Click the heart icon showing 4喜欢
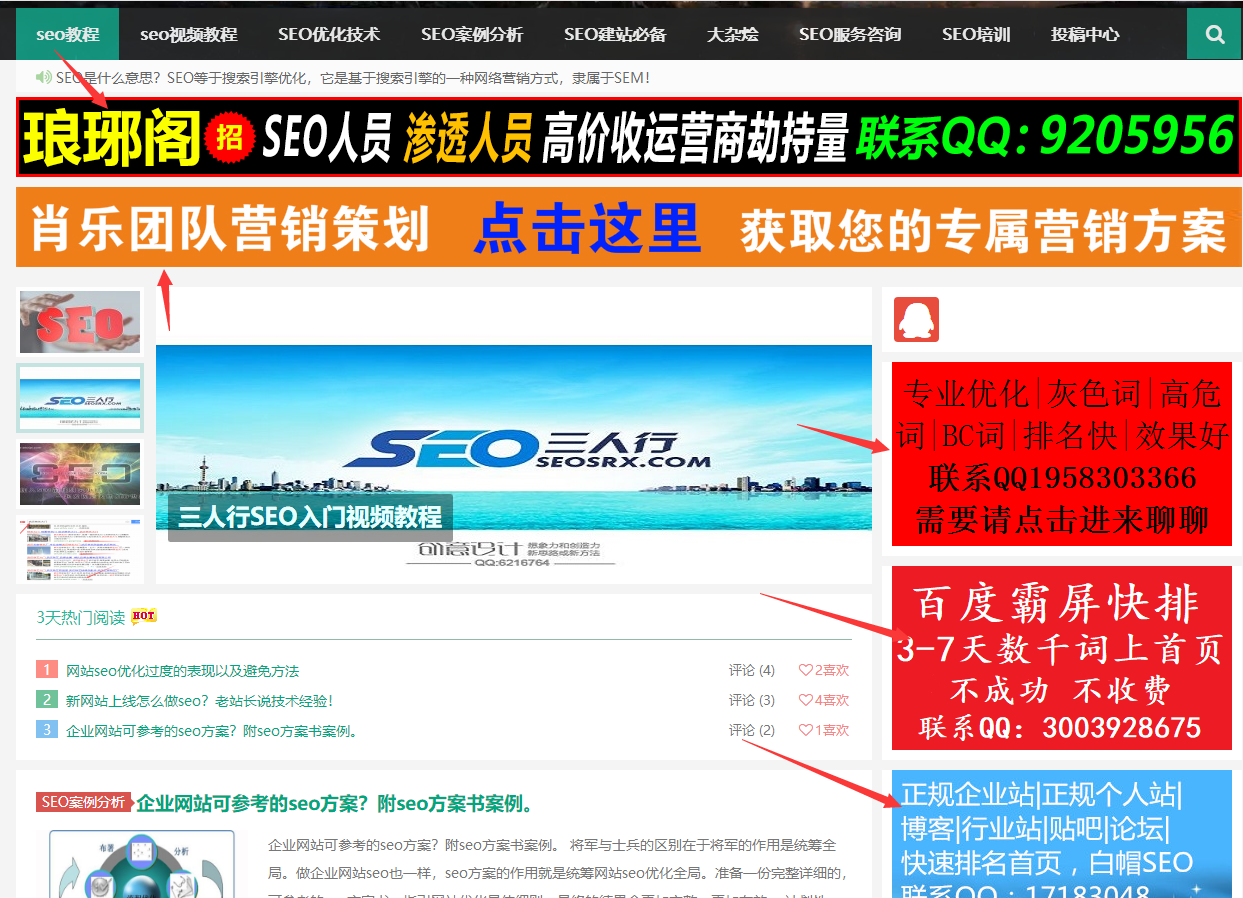 (806, 700)
